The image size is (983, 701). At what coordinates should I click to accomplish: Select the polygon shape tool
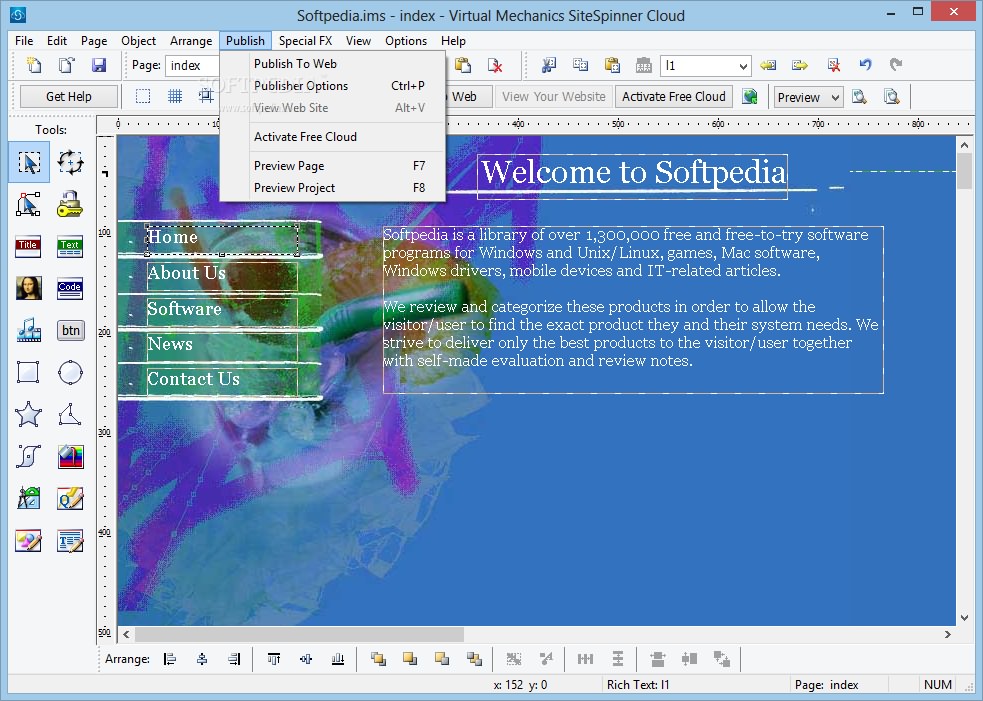[70, 414]
